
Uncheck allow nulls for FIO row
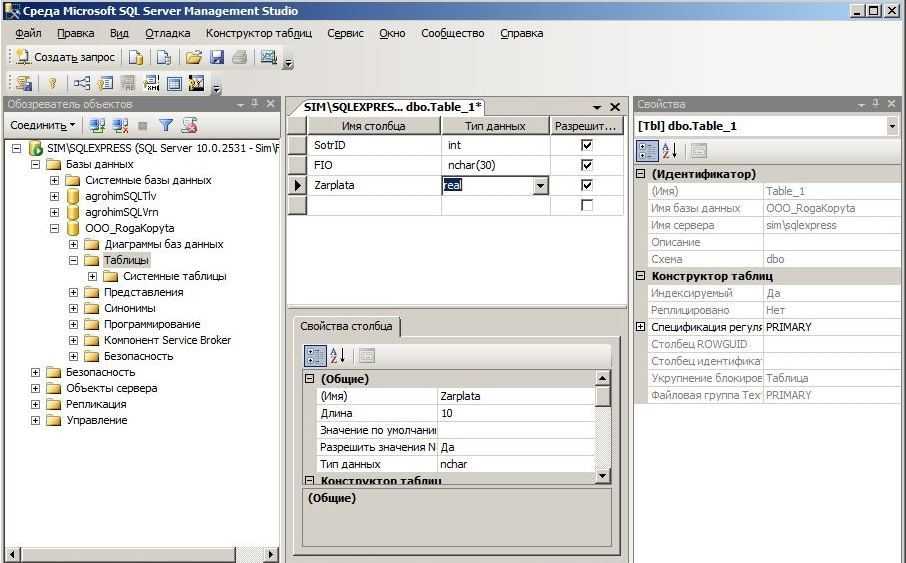[586, 165]
